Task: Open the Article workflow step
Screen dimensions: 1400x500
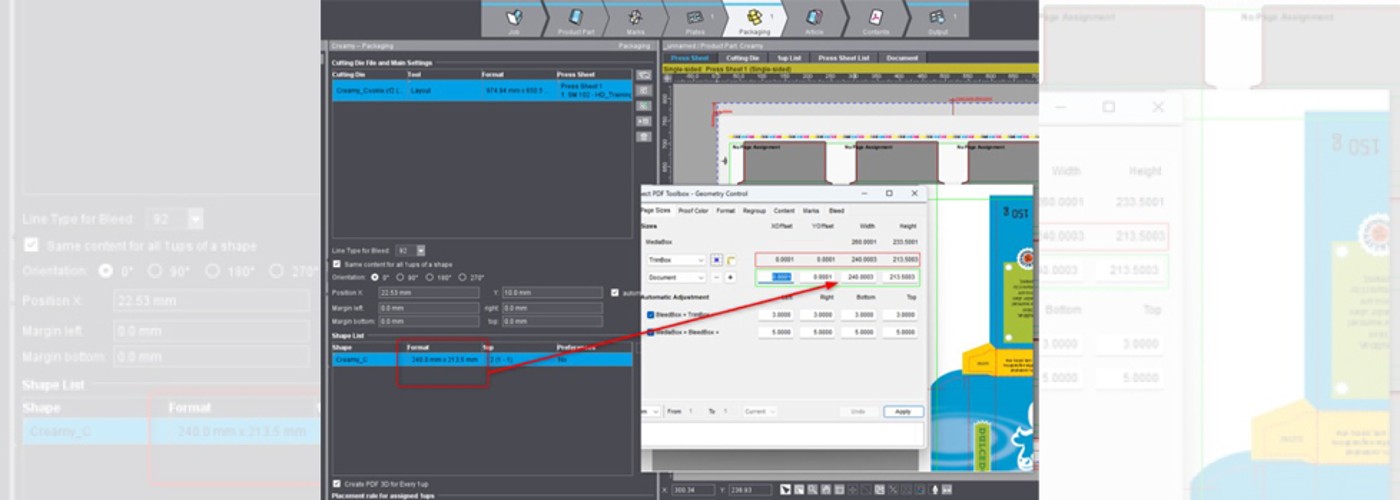Action: pyautogui.click(x=815, y=20)
